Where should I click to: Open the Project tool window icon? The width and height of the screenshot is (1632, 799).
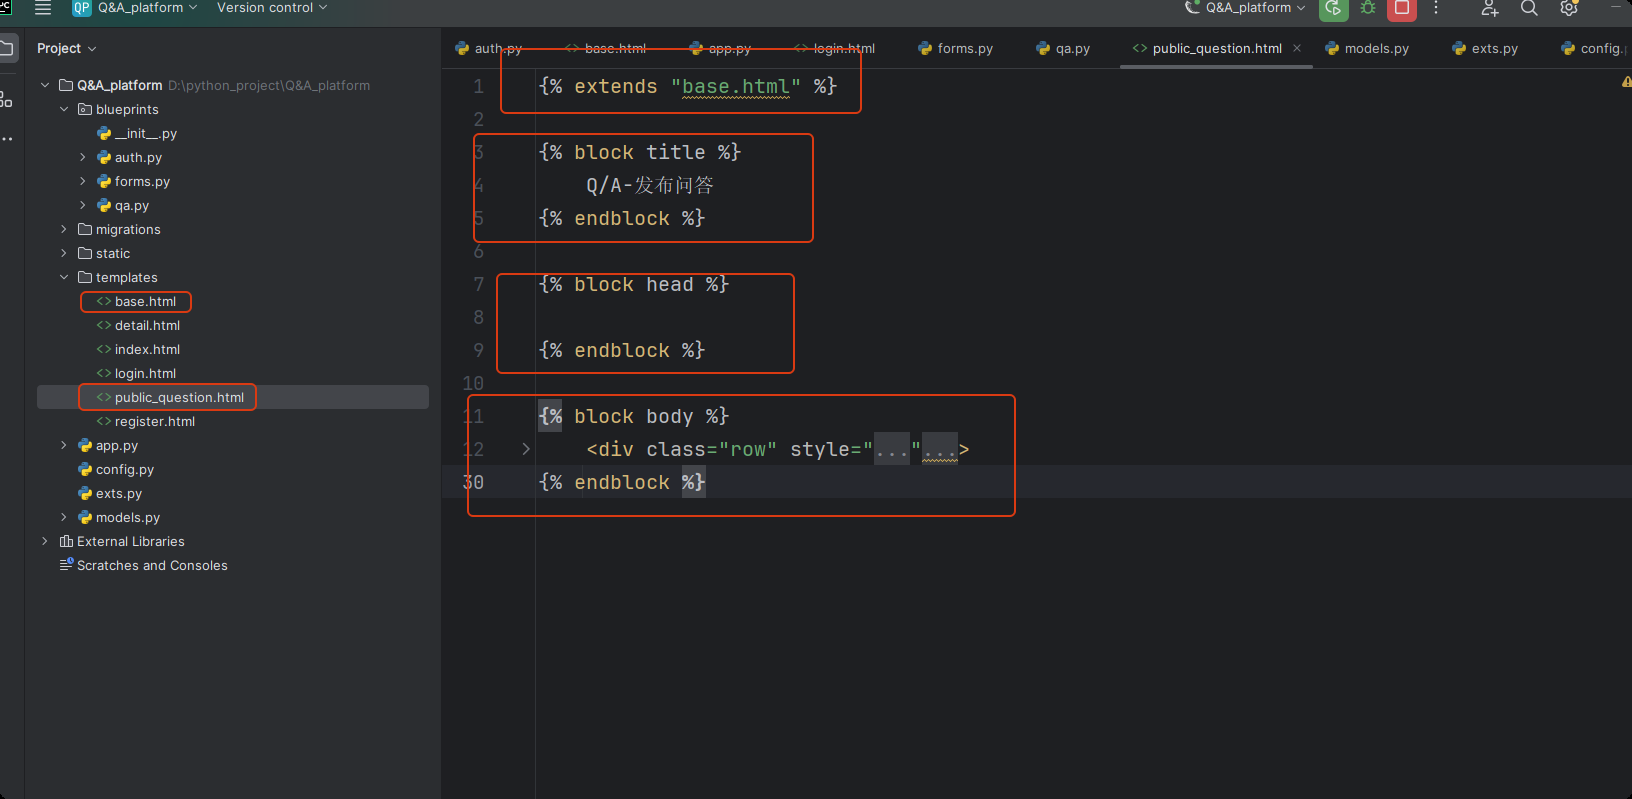8,48
